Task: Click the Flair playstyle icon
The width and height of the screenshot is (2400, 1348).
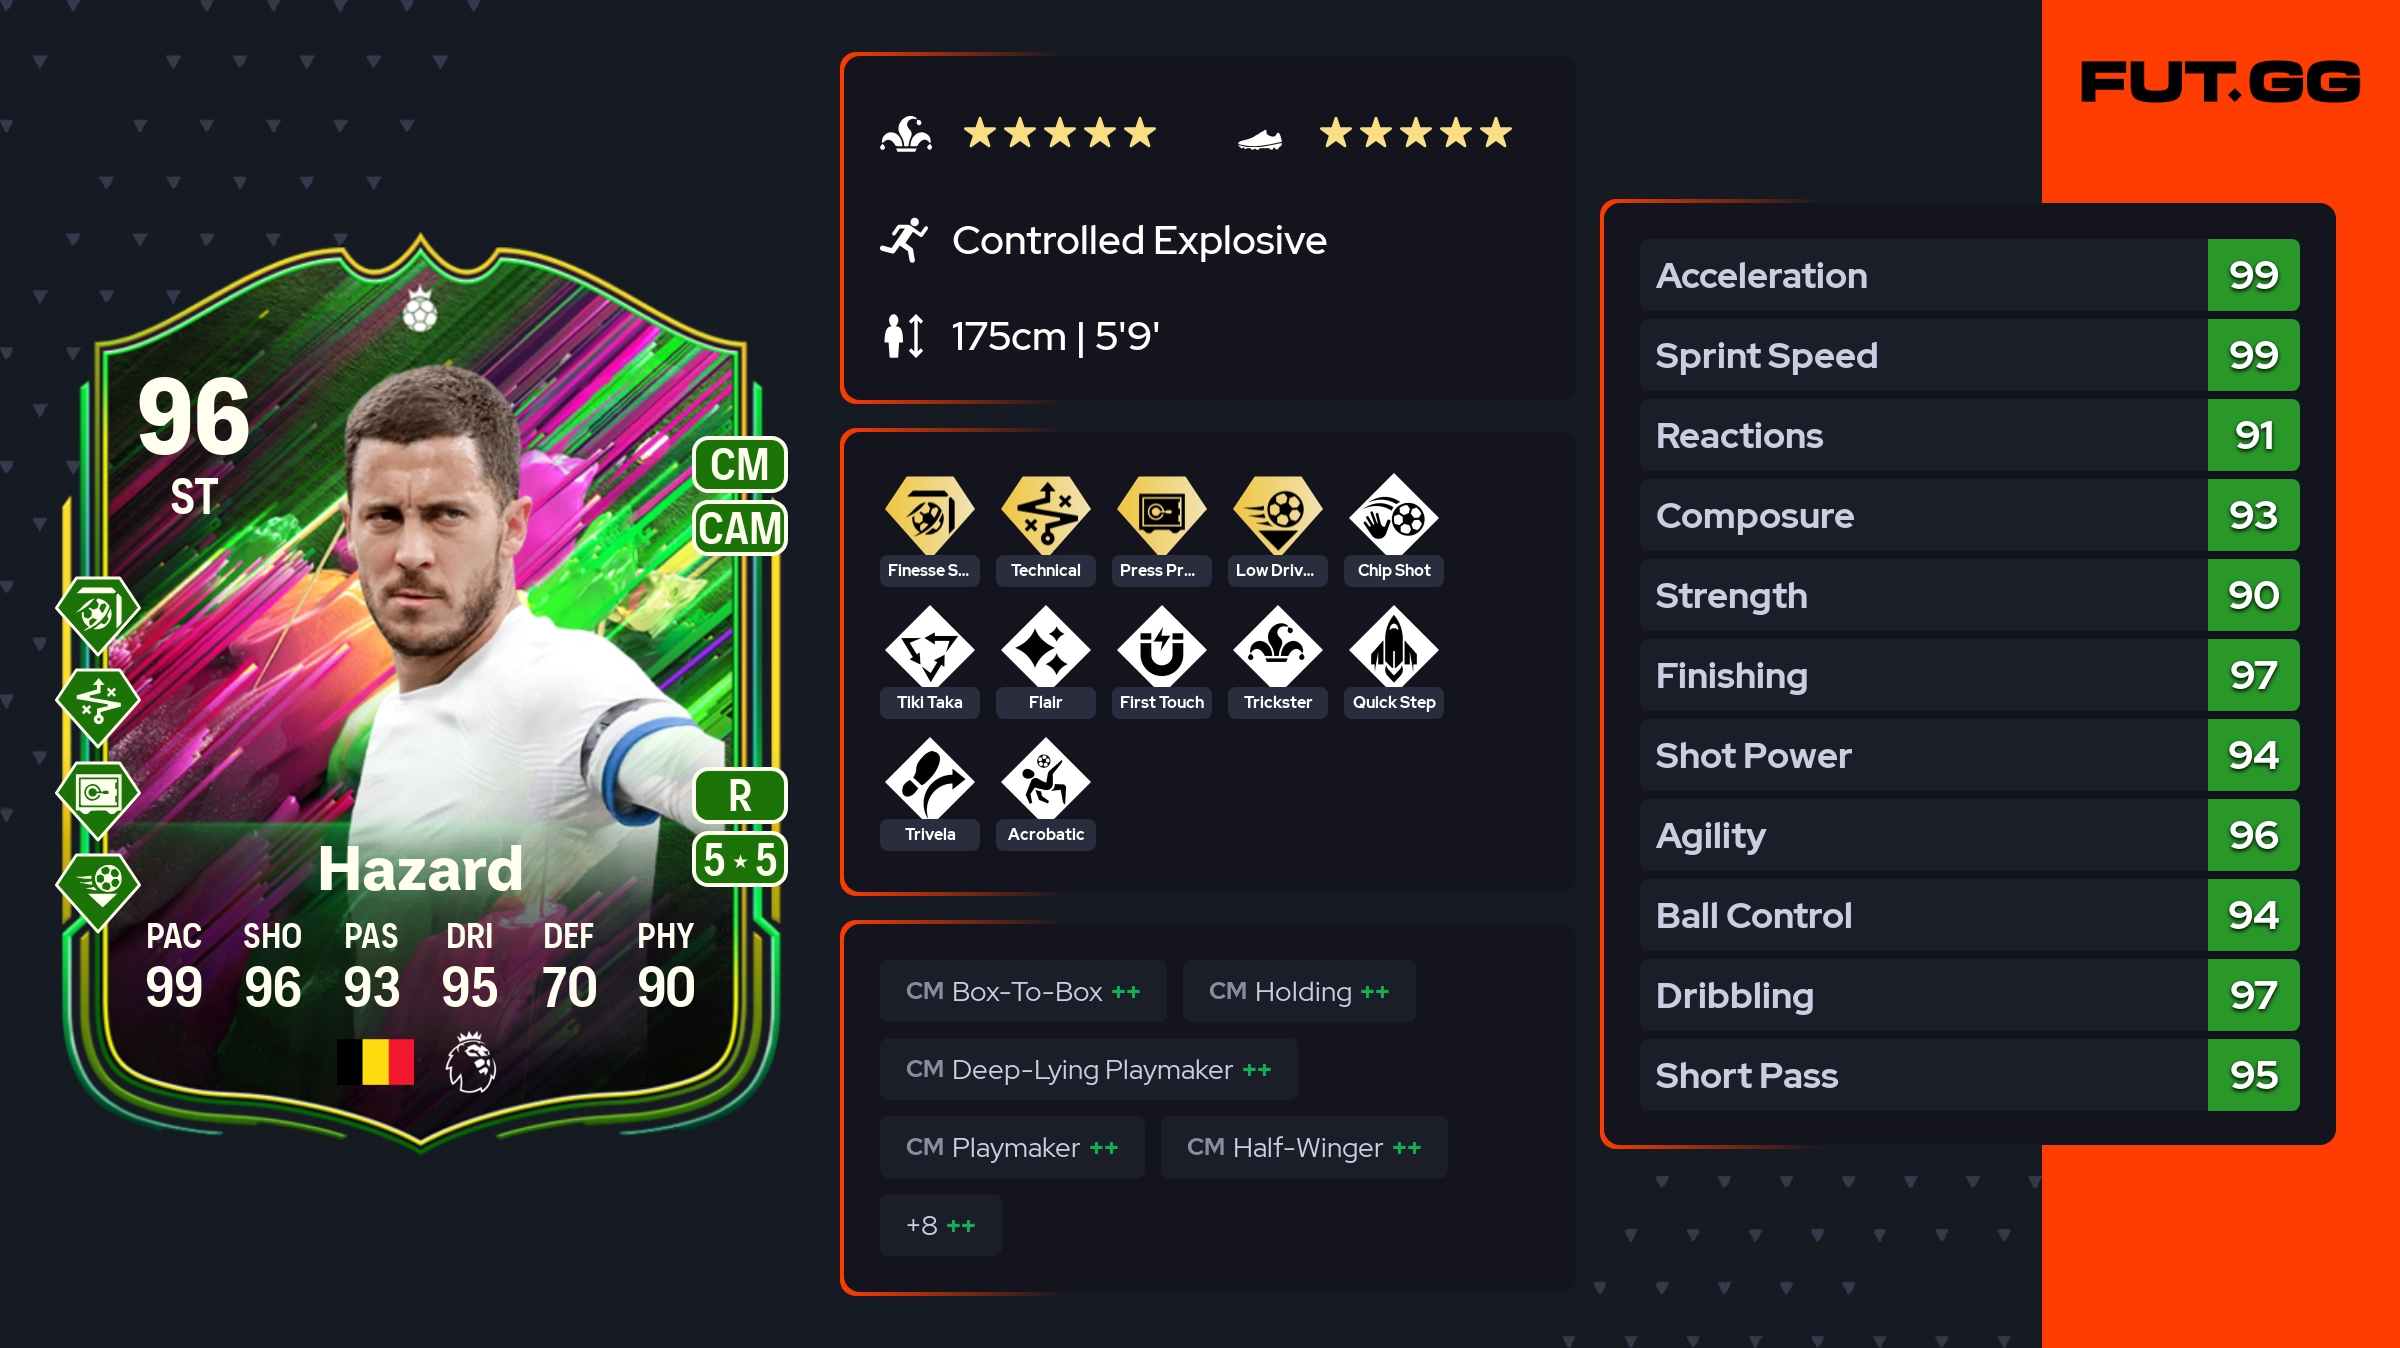Action: pos(1045,647)
